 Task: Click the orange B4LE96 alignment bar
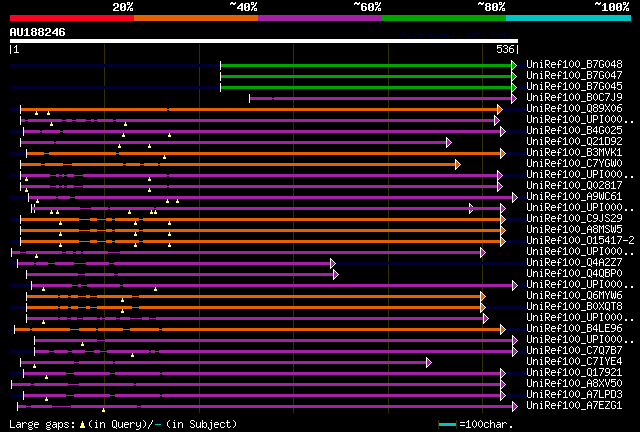tap(258, 330)
